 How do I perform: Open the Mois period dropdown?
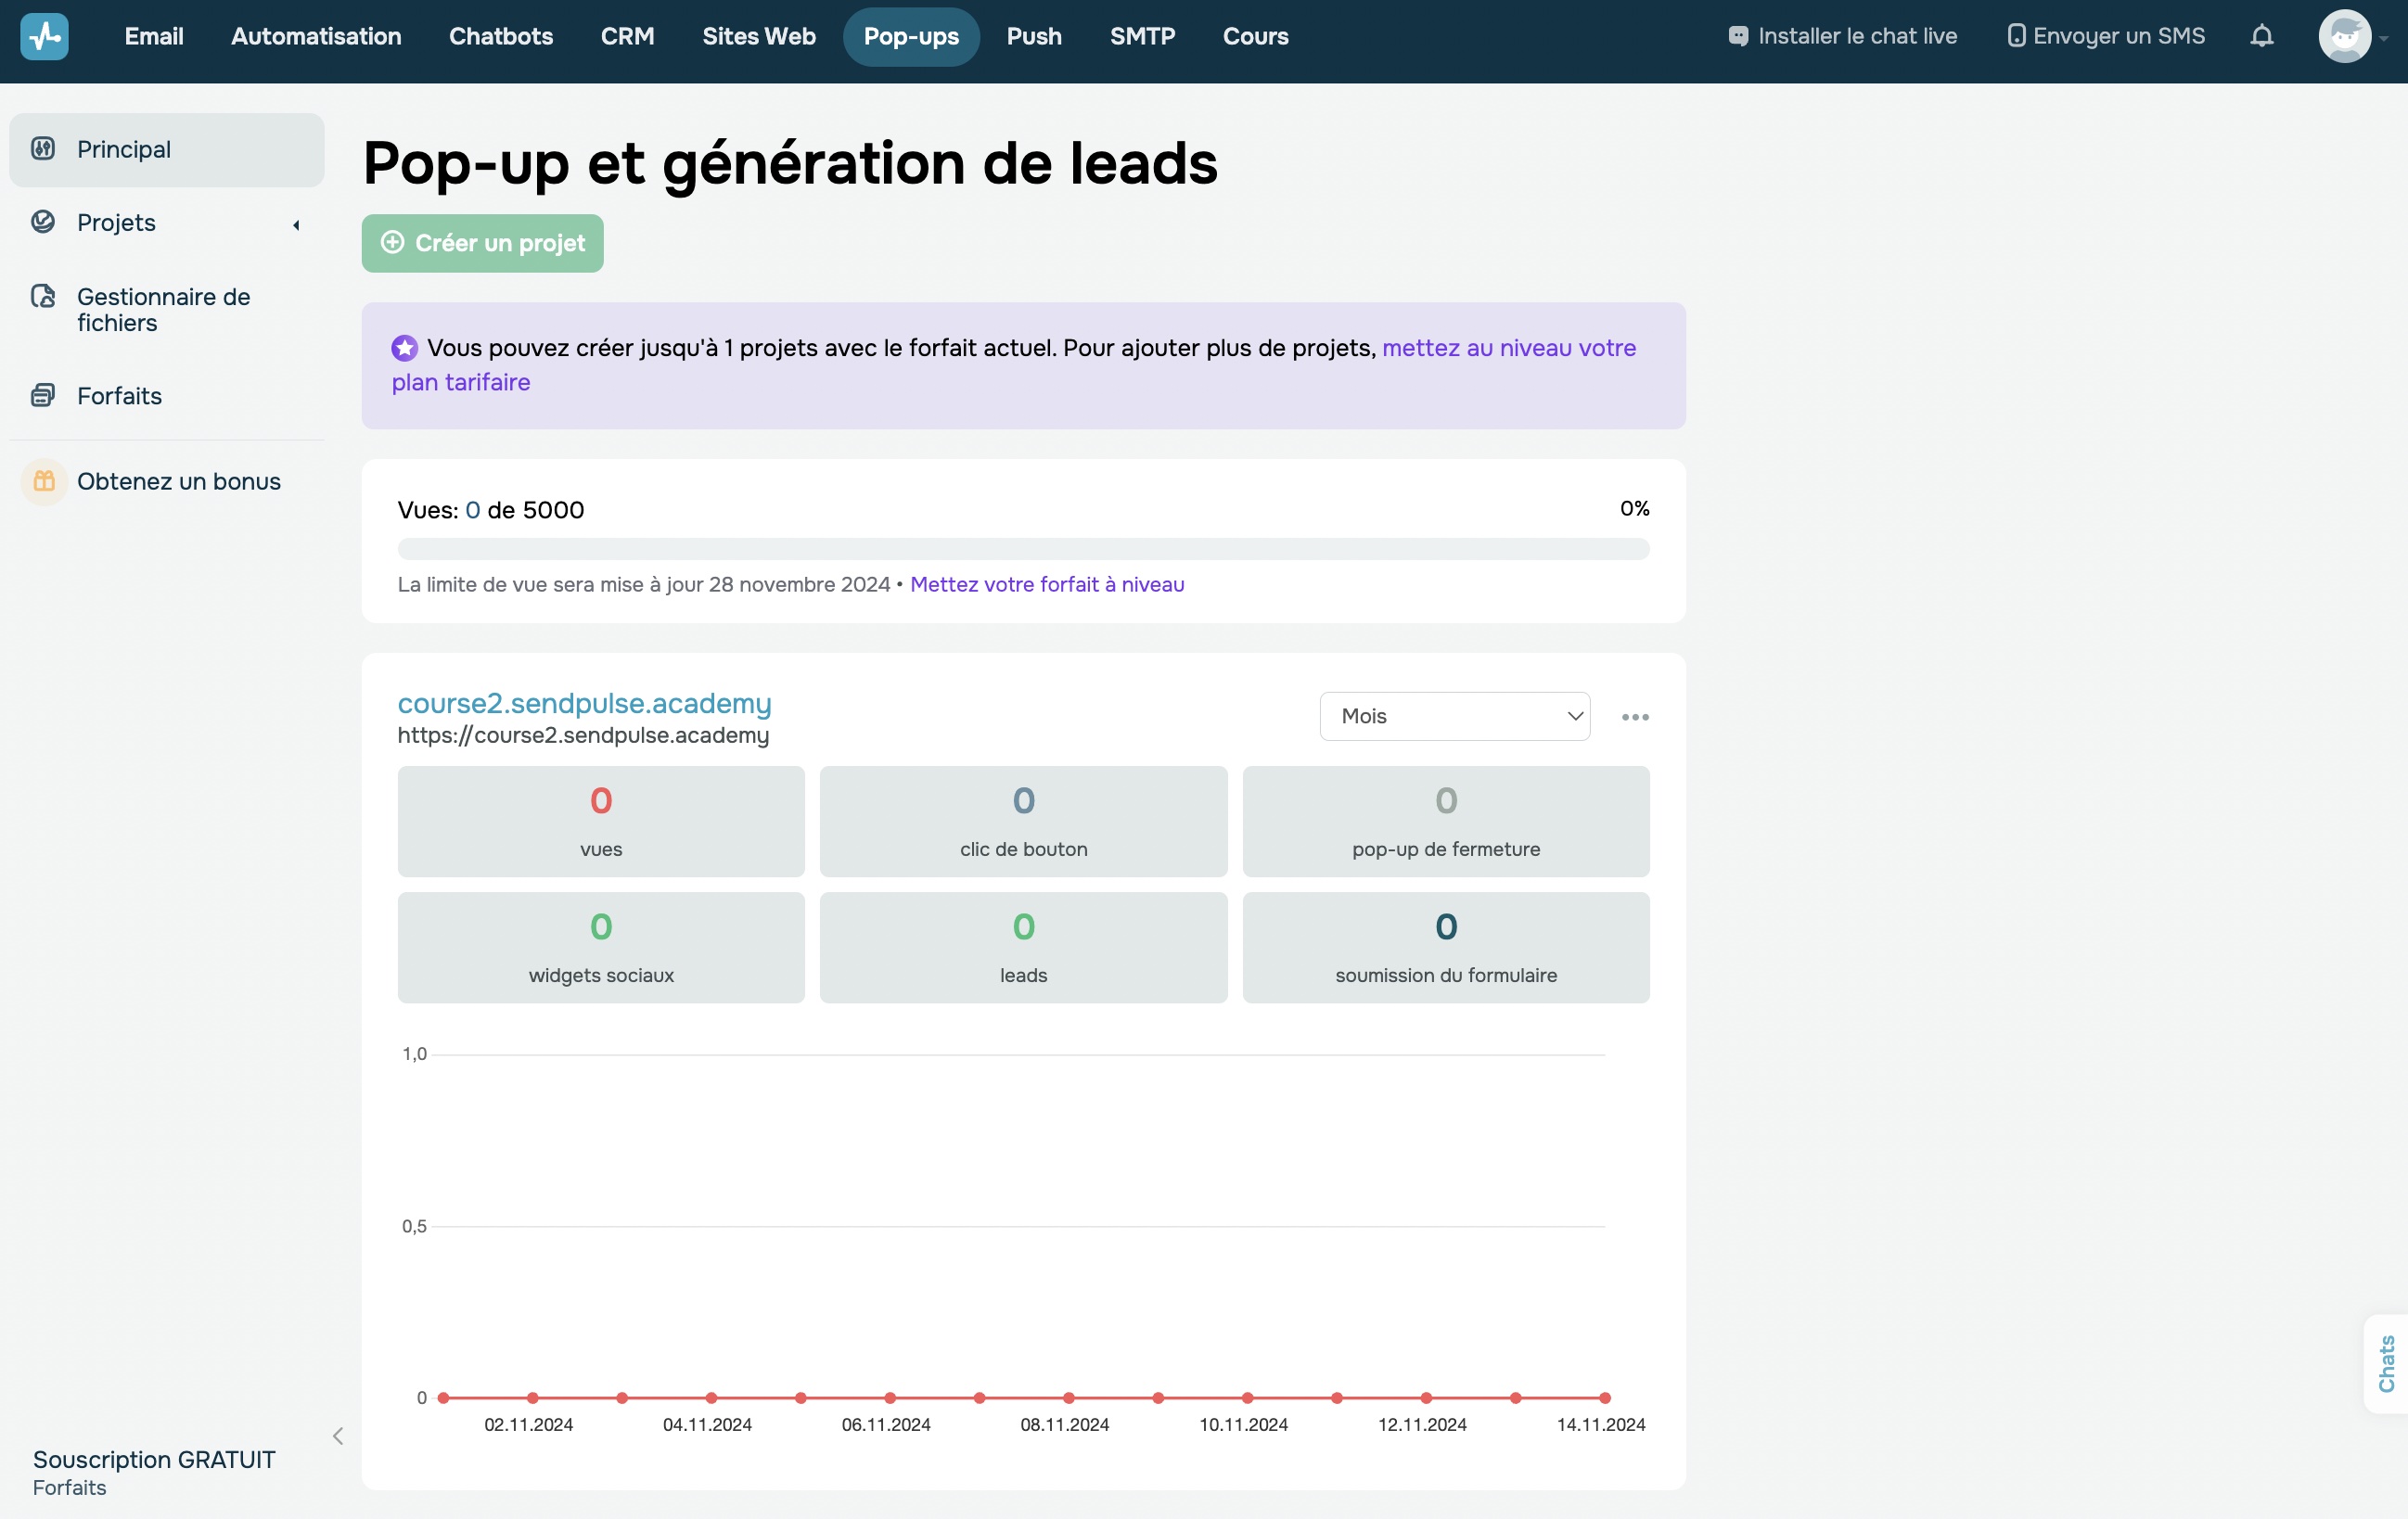click(1454, 716)
